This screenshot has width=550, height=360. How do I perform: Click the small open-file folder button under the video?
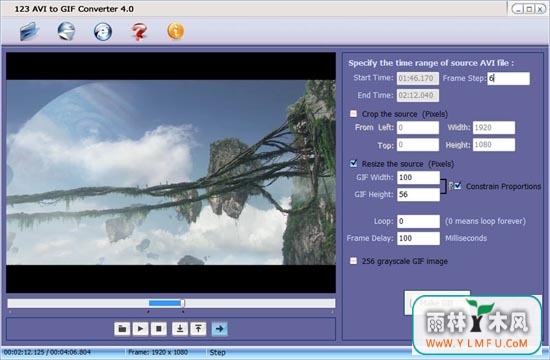click(x=122, y=329)
